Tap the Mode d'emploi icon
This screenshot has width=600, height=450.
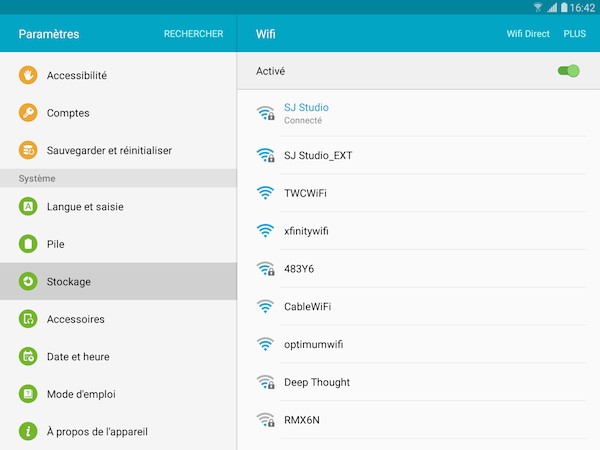[28, 394]
